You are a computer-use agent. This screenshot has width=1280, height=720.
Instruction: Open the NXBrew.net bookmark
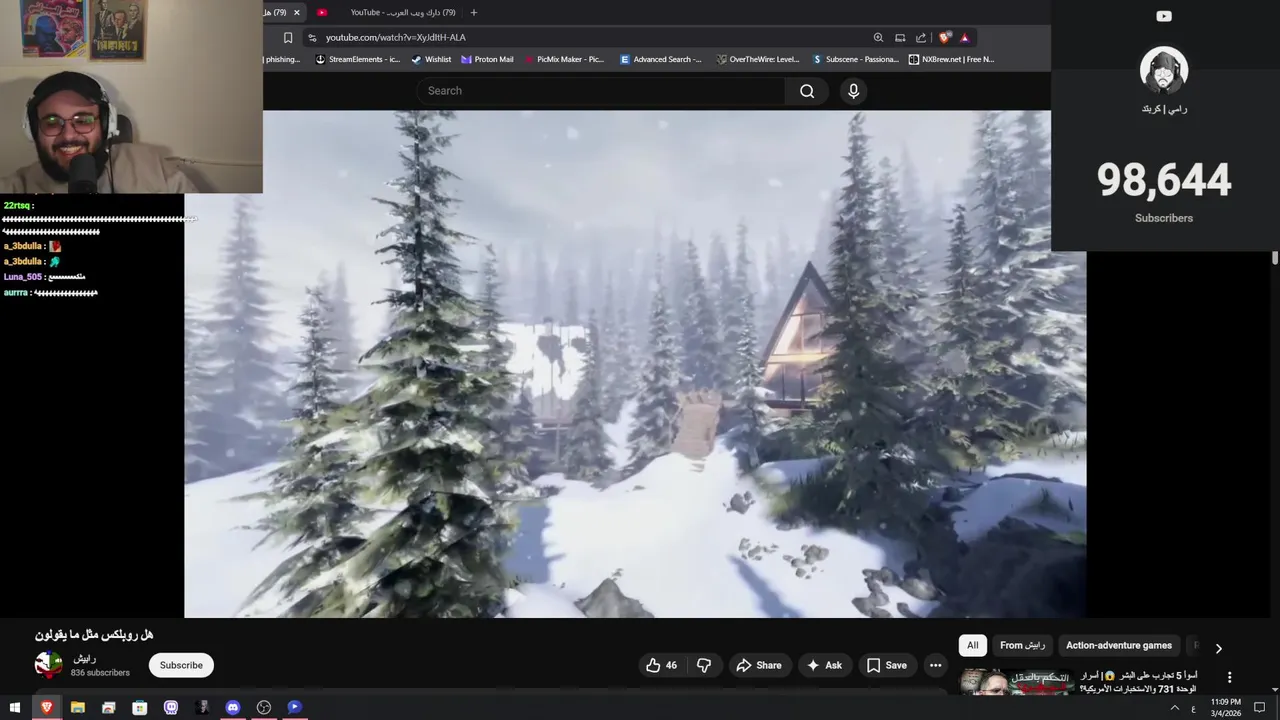pyautogui.click(x=951, y=59)
